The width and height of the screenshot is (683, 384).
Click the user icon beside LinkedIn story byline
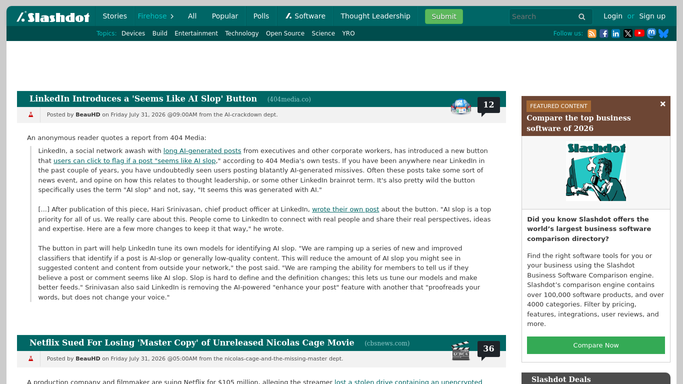click(30, 115)
